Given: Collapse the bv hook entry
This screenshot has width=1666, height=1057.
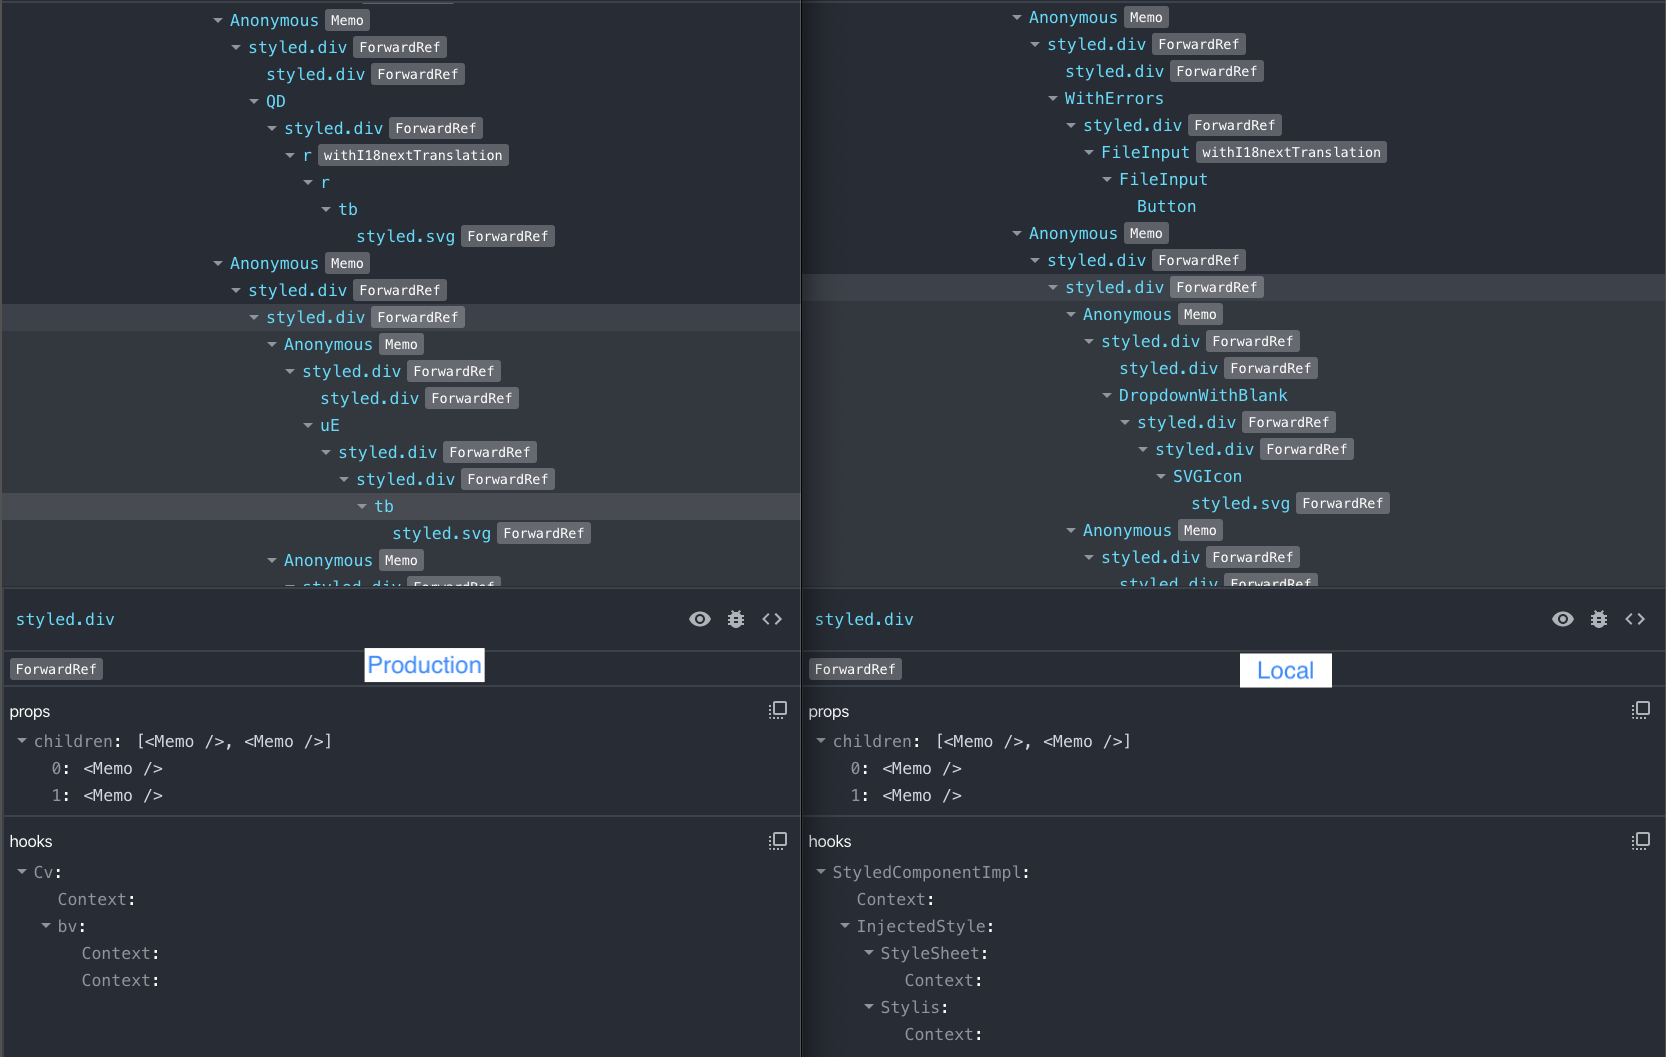Looking at the screenshot, I should tap(46, 926).
